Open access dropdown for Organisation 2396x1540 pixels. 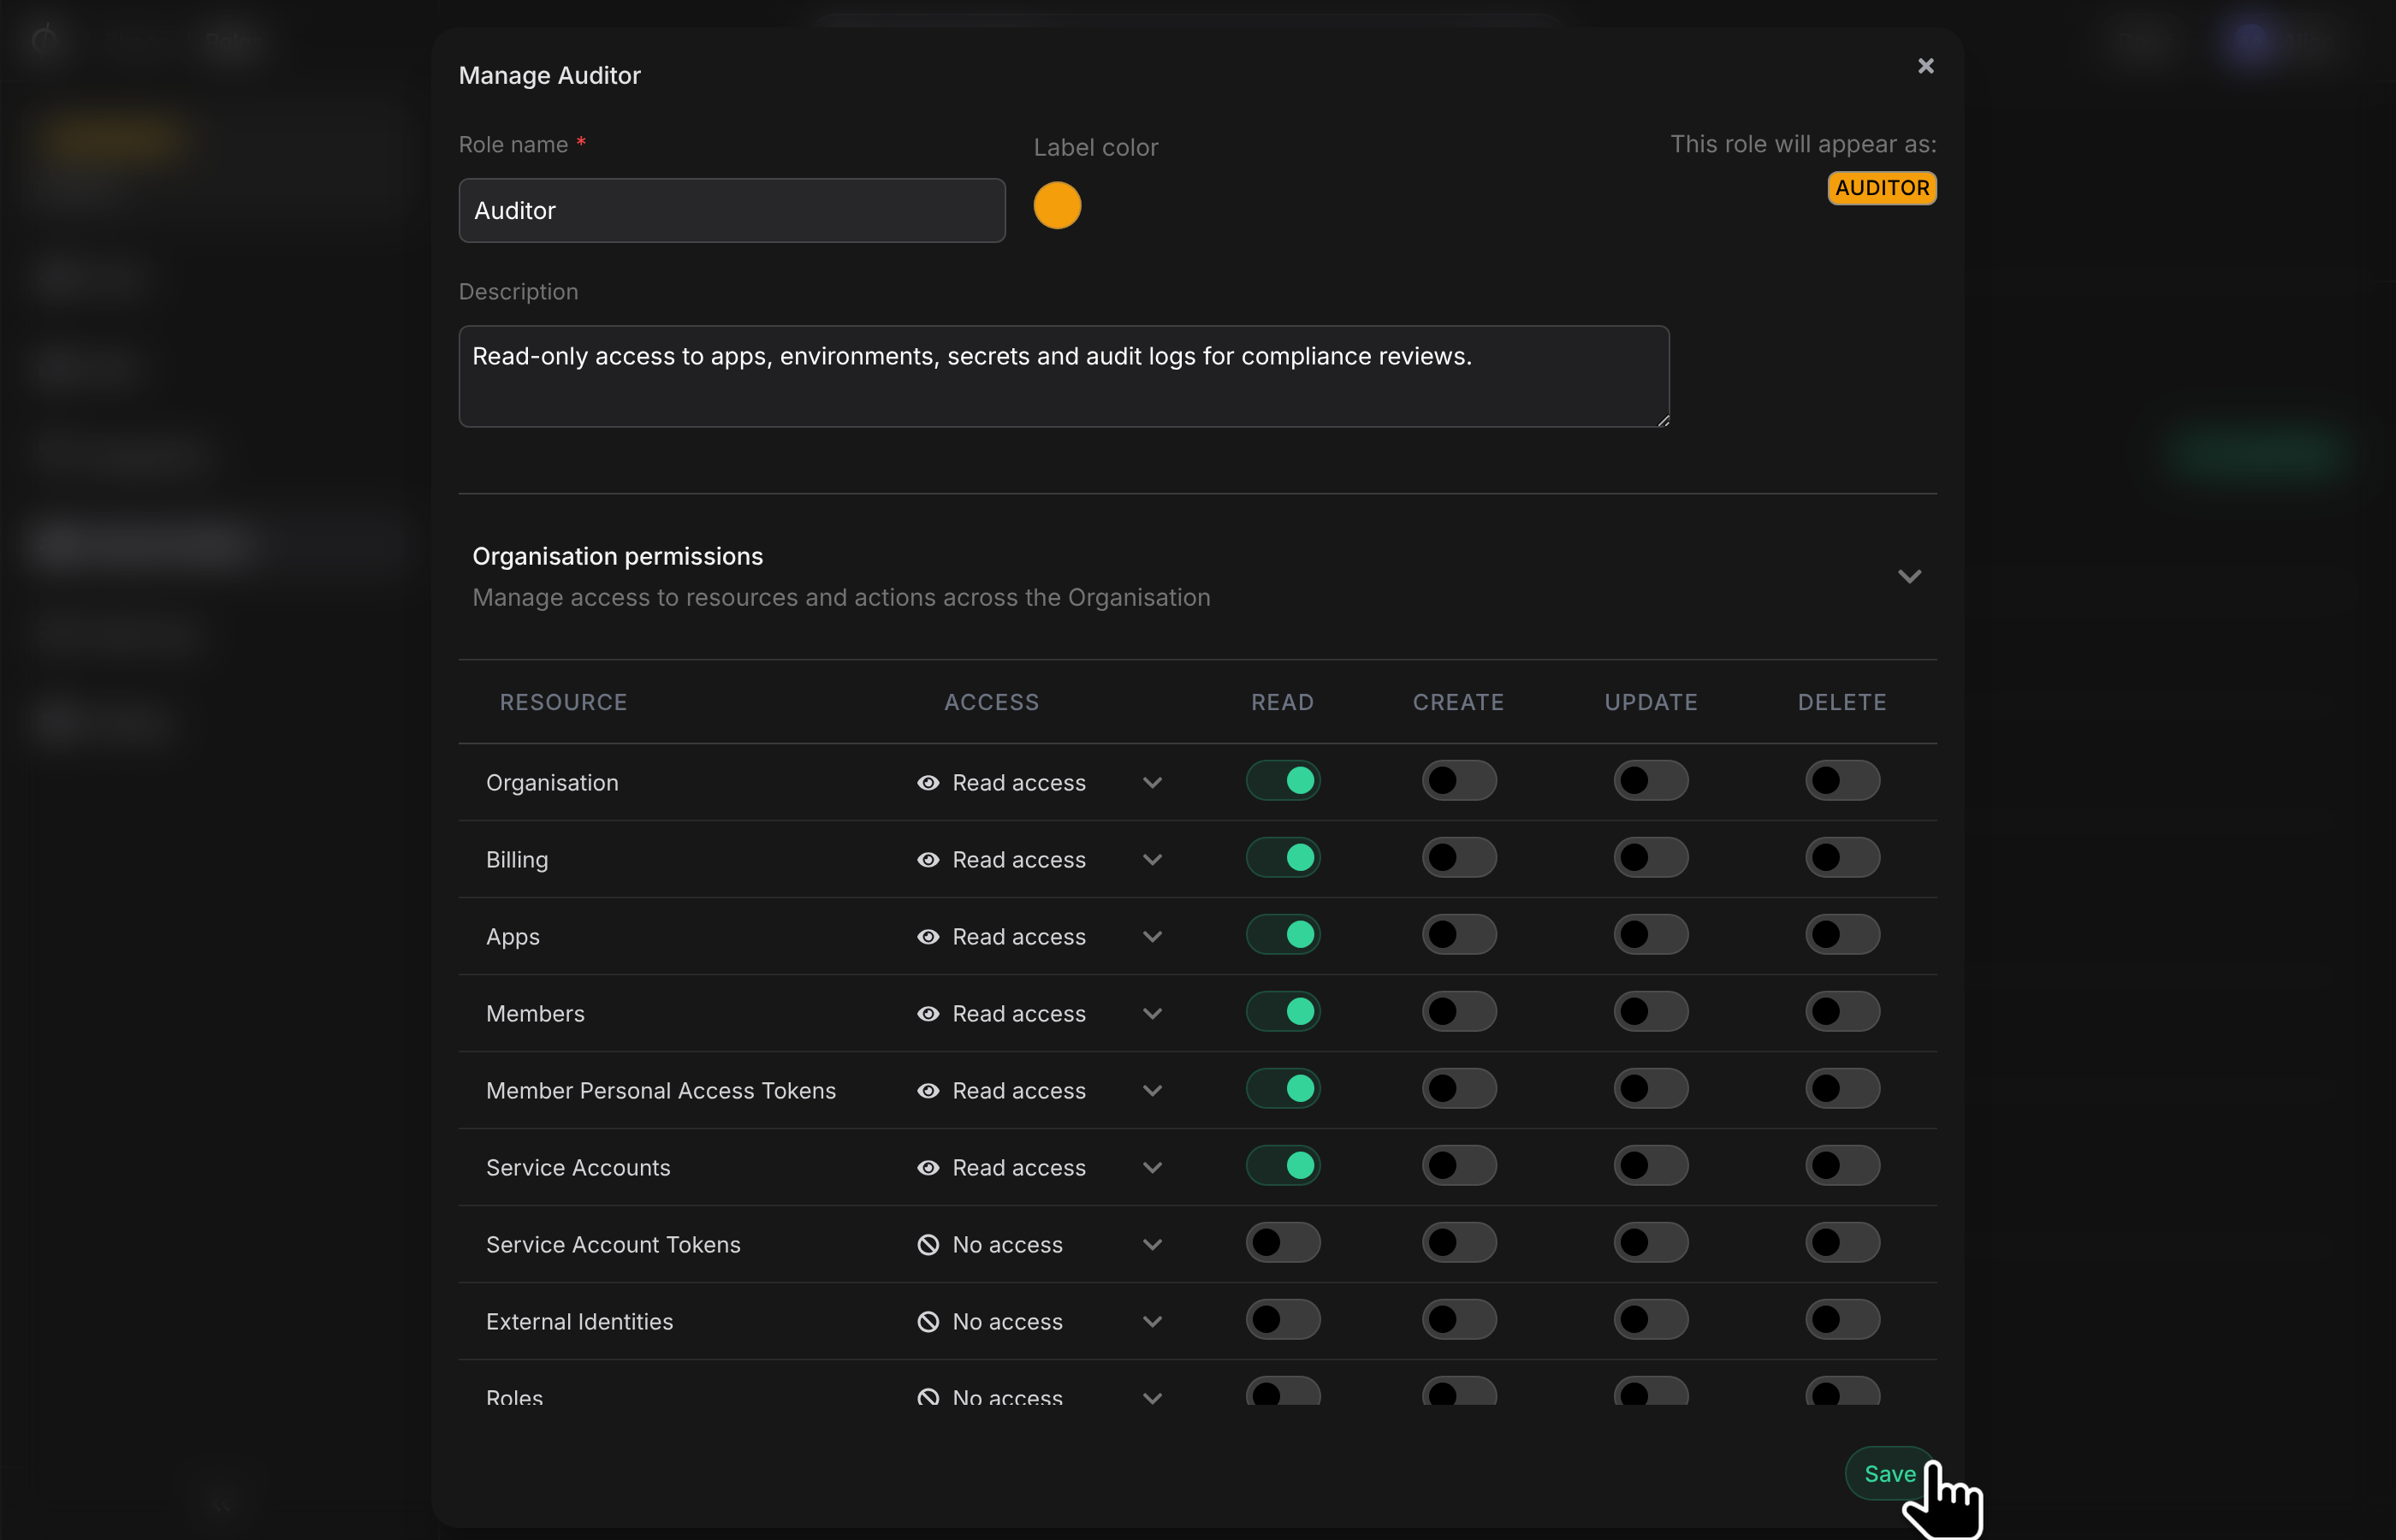coord(1152,783)
